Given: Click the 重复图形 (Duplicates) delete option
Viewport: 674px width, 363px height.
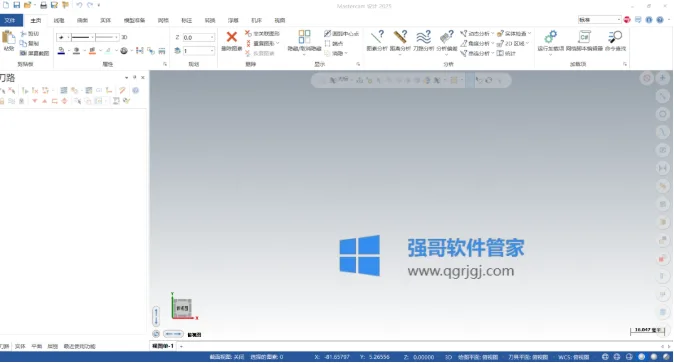Looking at the screenshot, I should (263, 43).
